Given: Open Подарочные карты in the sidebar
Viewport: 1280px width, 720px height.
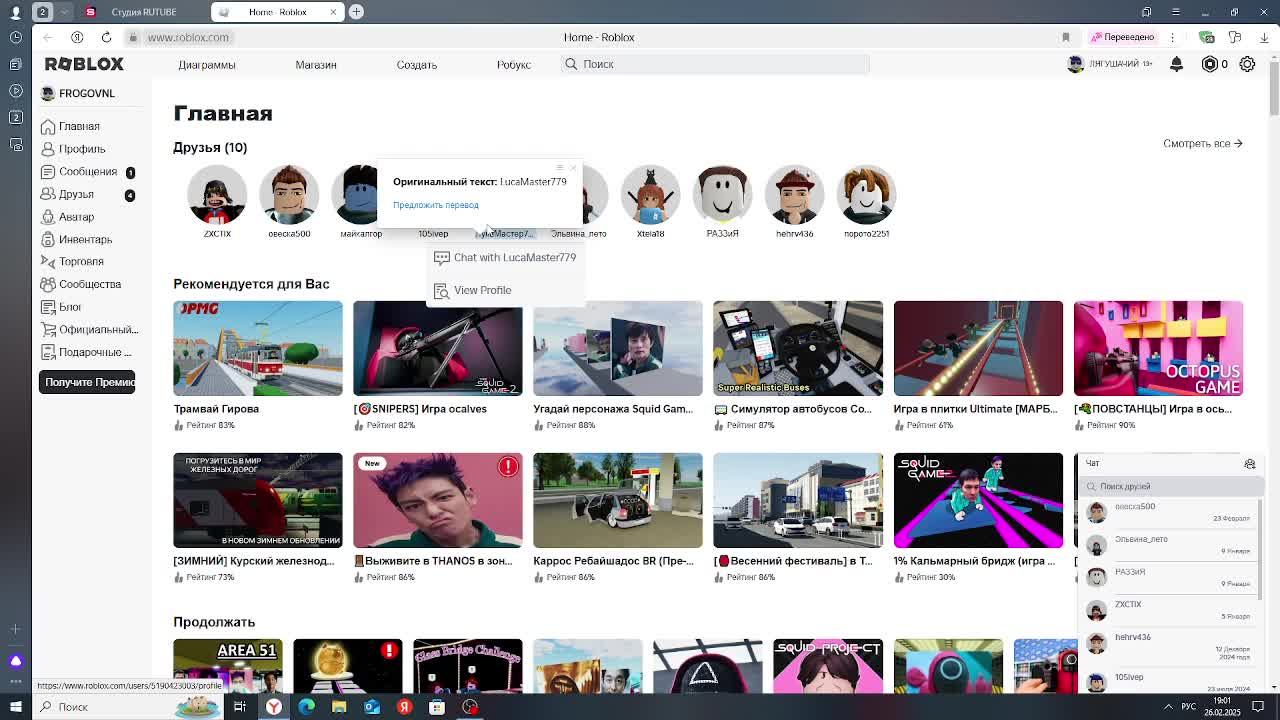Looking at the screenshot, I should 86,352.
